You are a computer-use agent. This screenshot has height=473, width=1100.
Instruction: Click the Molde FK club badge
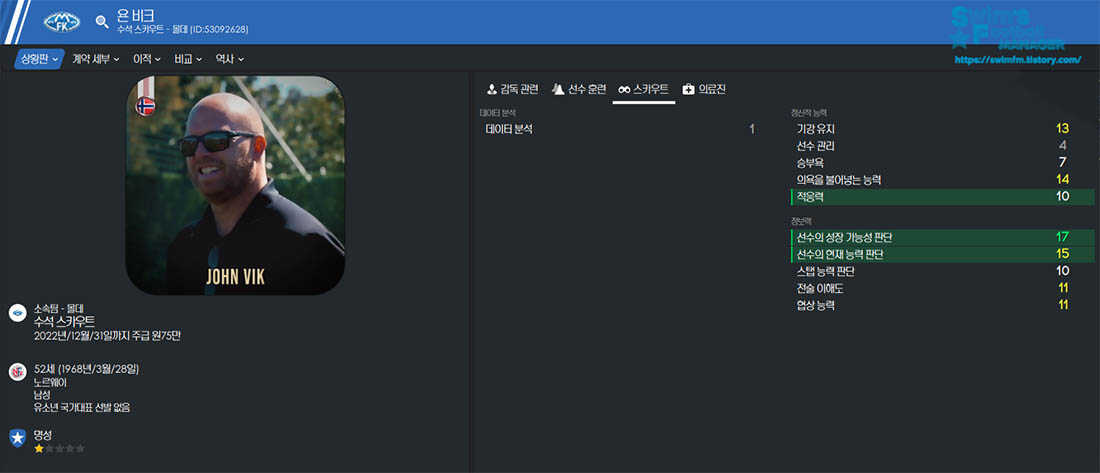pyautogui.click(x=62, y=22)
